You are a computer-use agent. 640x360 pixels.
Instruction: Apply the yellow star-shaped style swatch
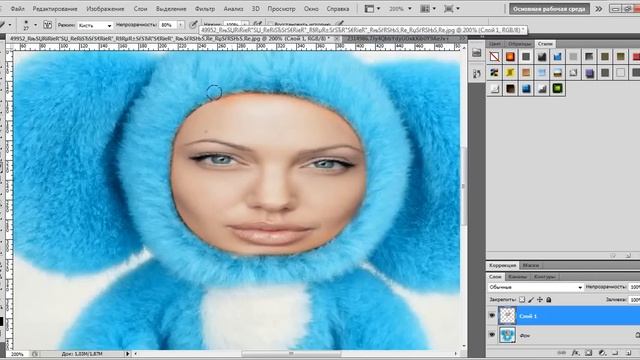(x=510, y=73)
